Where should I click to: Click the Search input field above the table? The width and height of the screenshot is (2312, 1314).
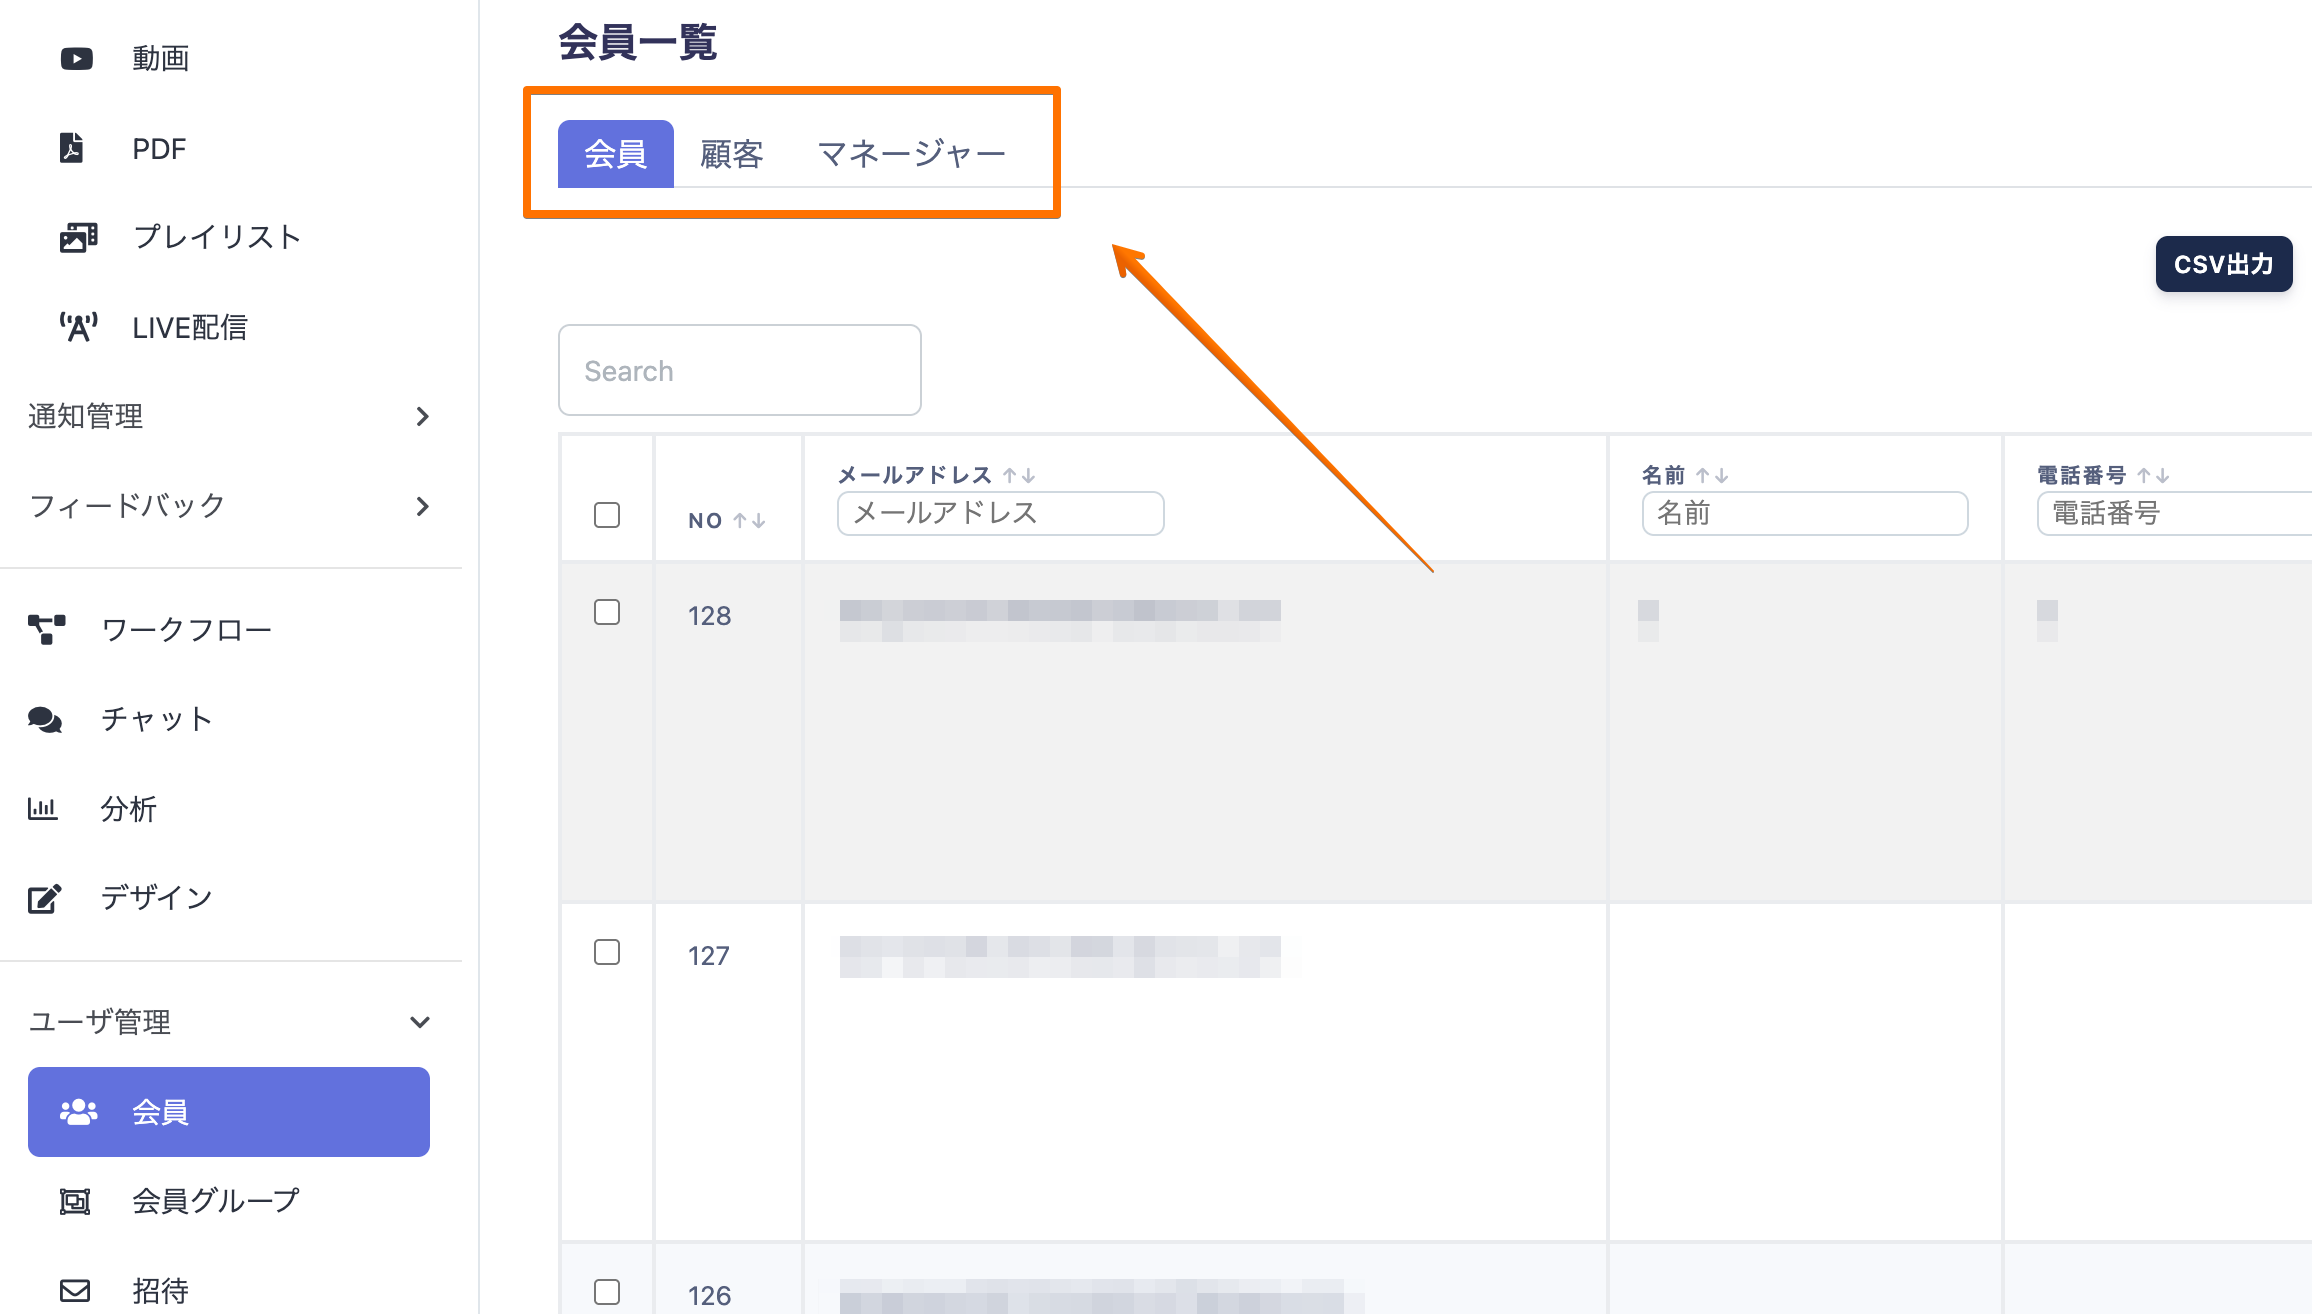[x=739, y=370]
